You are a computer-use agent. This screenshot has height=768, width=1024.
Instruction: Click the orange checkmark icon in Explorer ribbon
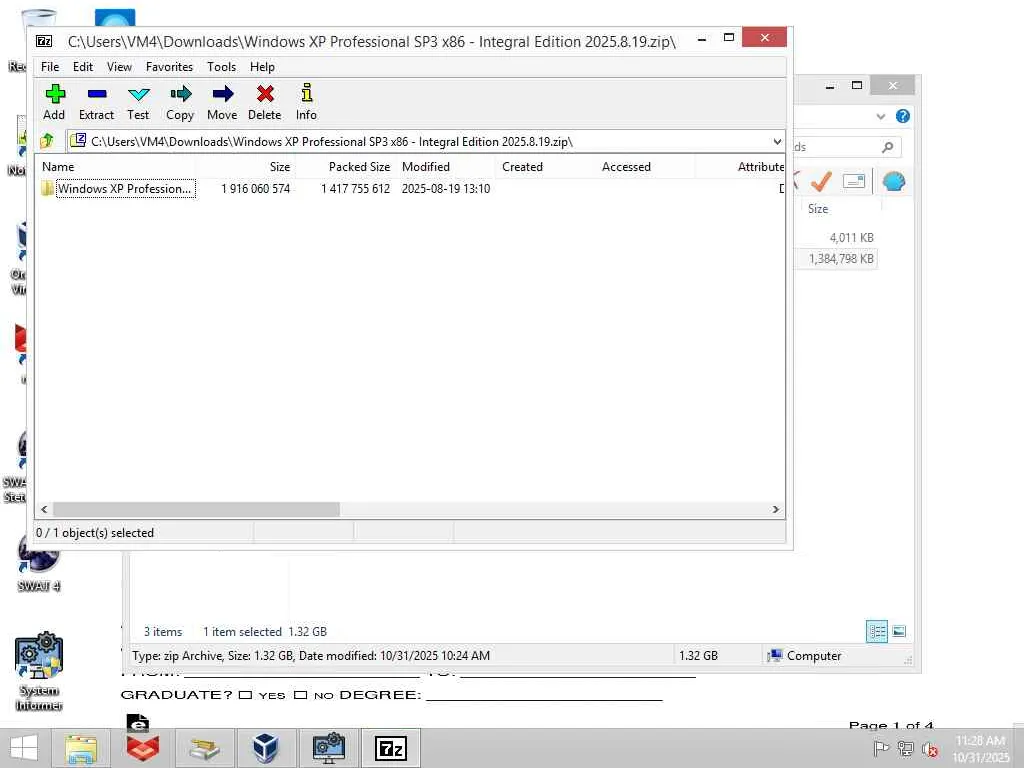821,181
